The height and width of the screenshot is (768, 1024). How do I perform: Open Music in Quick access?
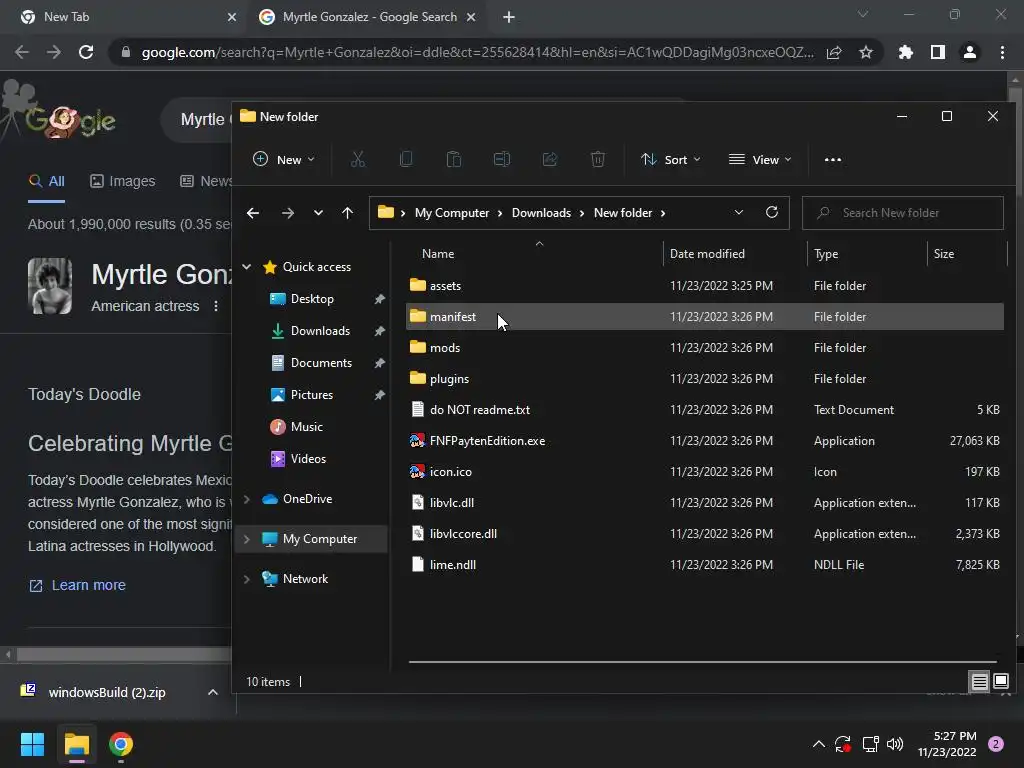306,426
